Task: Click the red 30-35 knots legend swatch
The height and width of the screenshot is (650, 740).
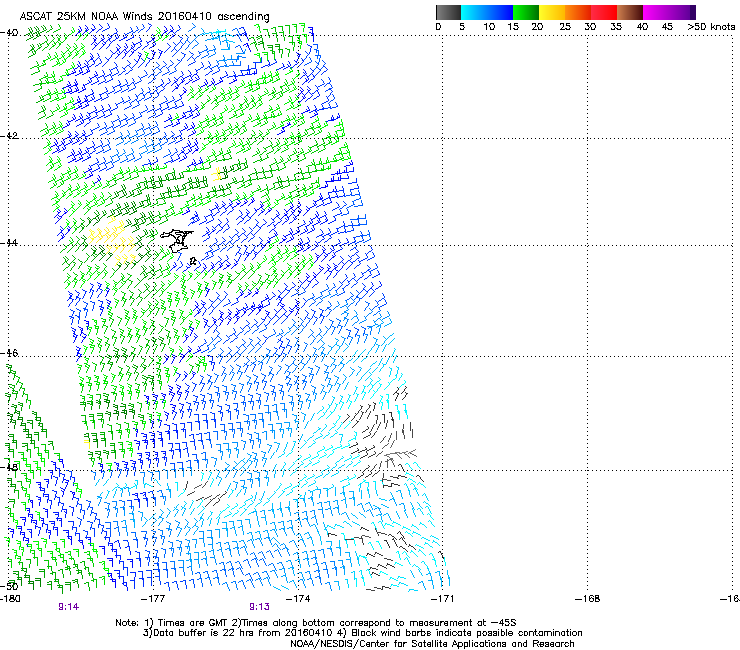Action: tap(604, 12)
